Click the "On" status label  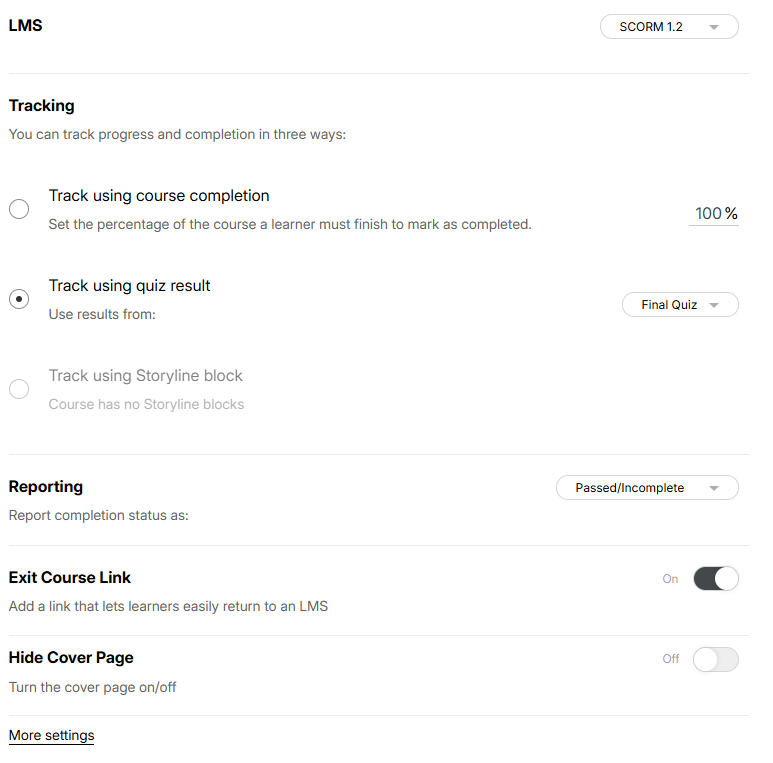670,579
